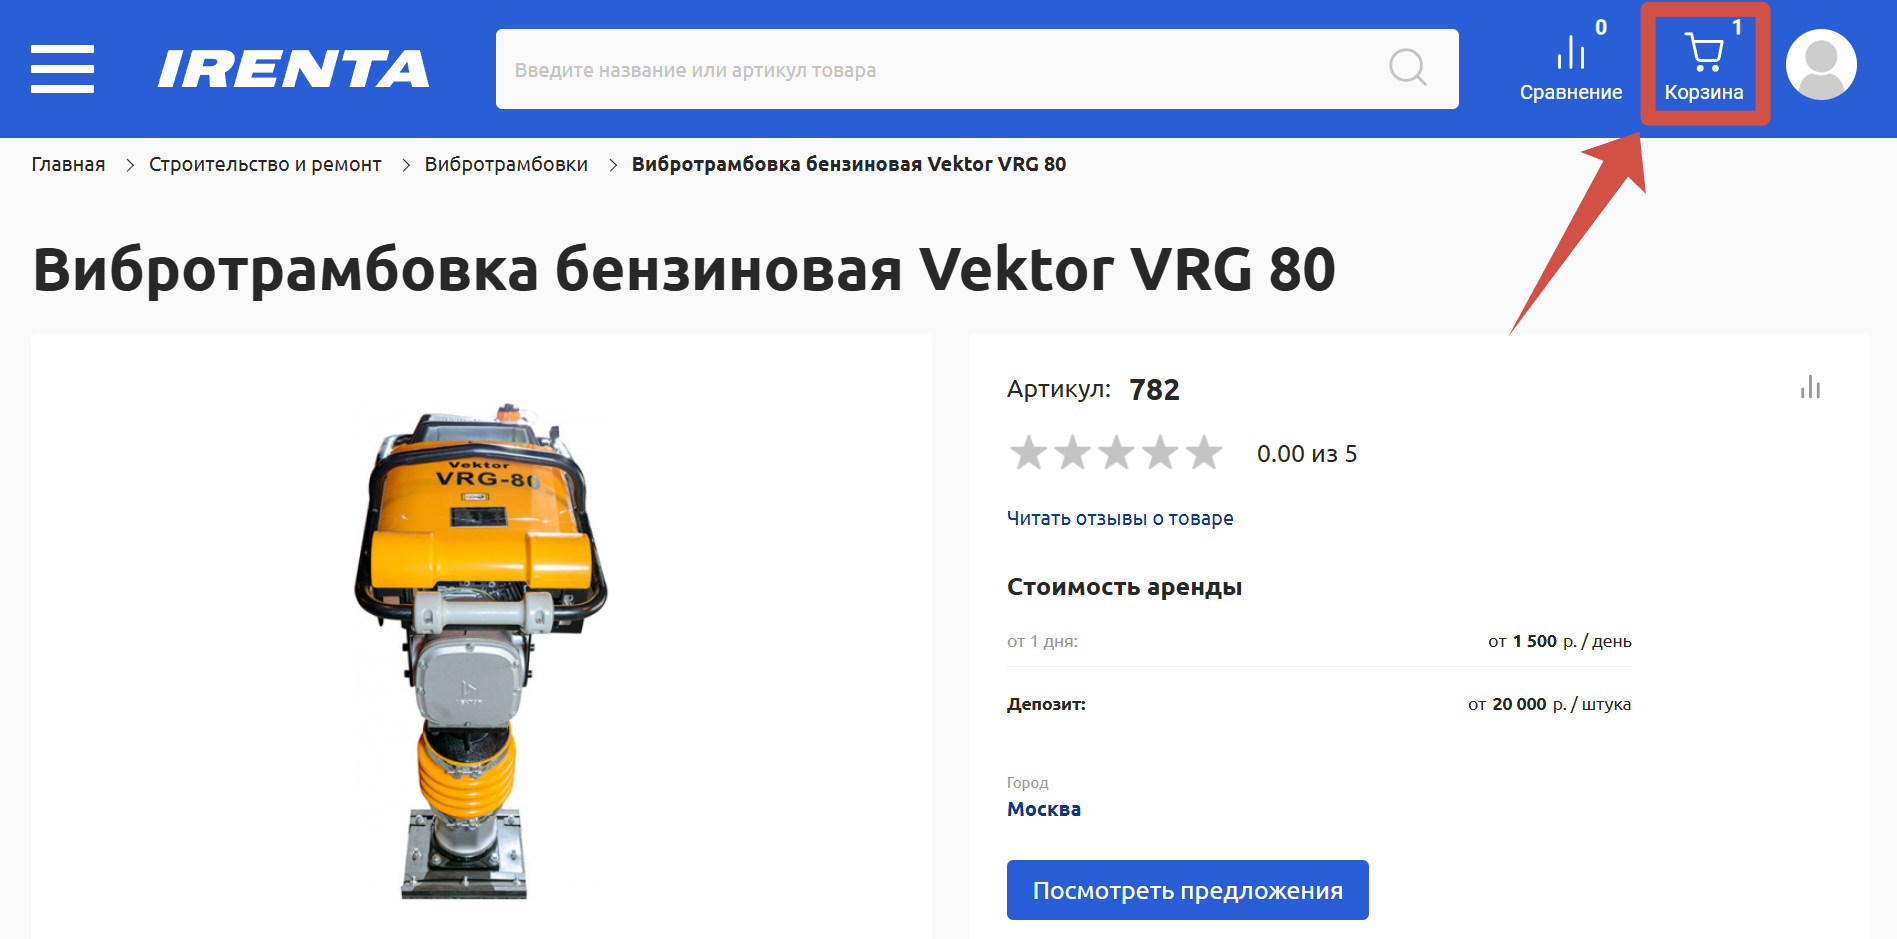Go to Главная breadcrumb
1897x939 pixels.
pyautogui.click(x=68, y=164)
